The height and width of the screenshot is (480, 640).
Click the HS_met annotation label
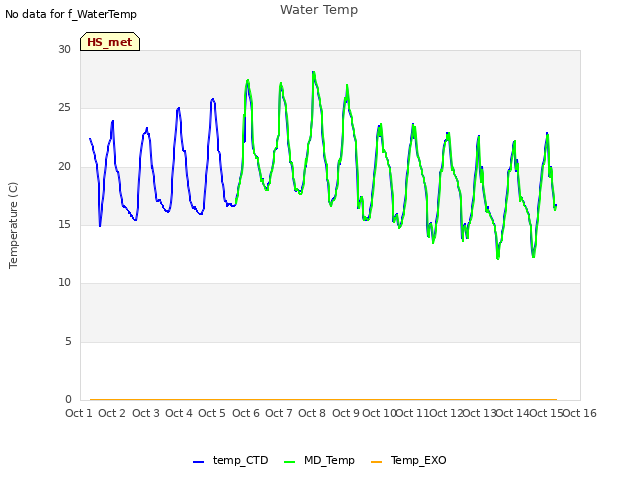pos(110,42)
